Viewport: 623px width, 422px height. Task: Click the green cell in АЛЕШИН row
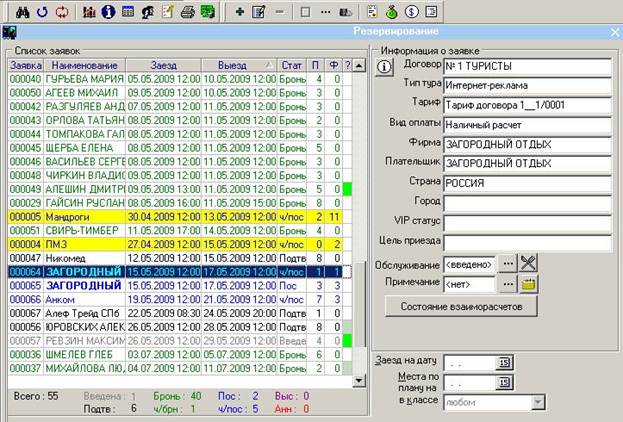pyautogui.click(x=348, y=188)
